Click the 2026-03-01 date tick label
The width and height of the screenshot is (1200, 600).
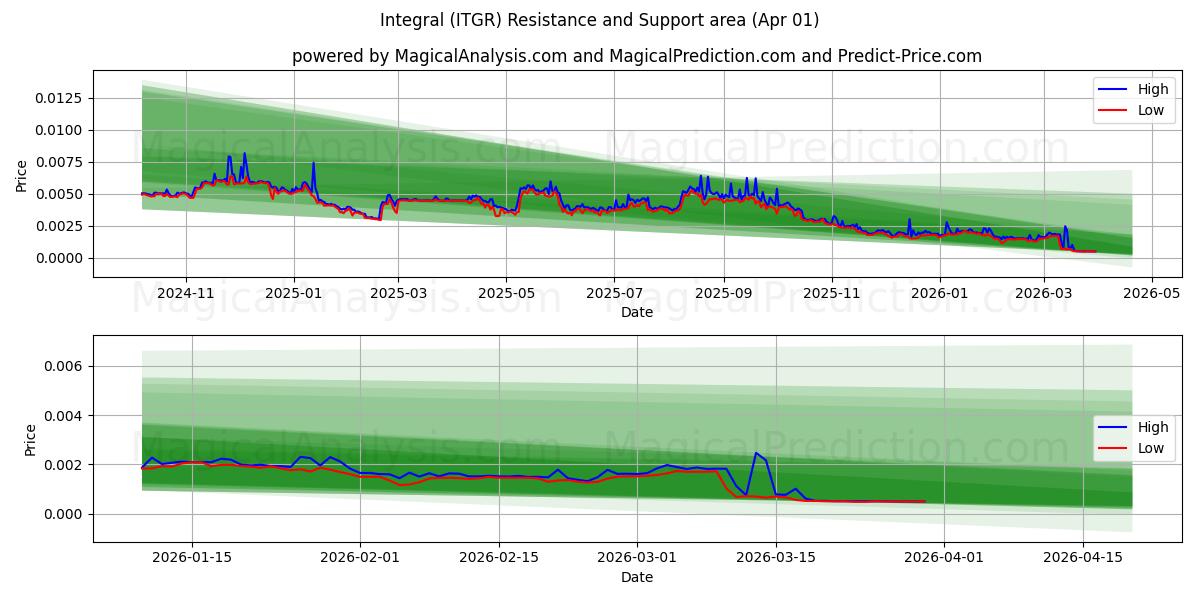point(638,558)
